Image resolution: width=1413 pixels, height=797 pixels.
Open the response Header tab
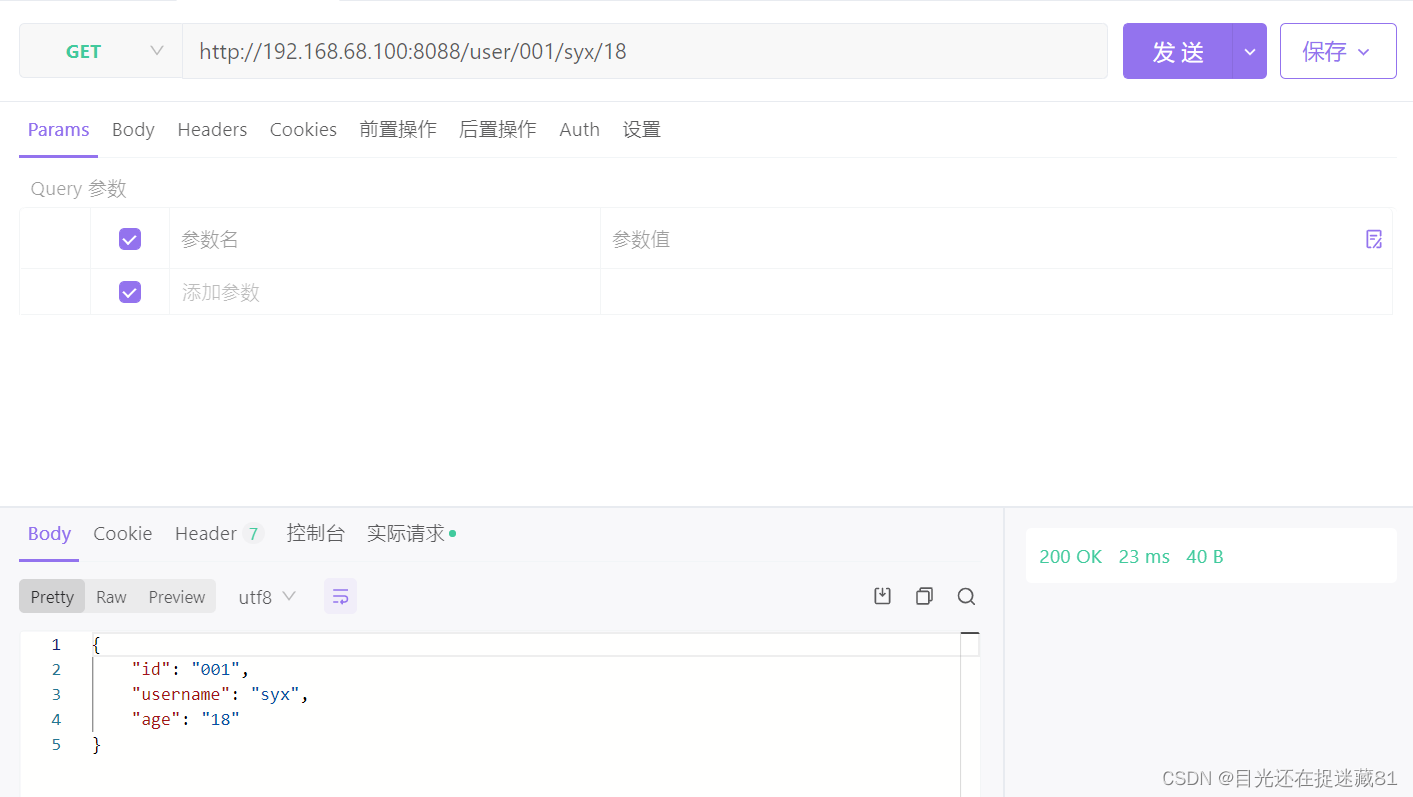[219, 534]
